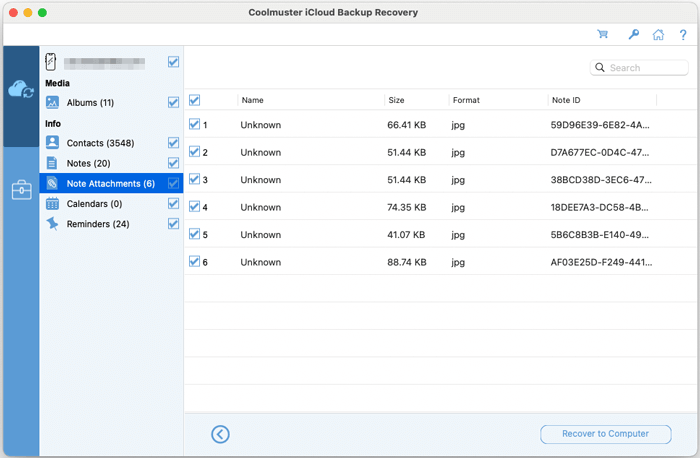Click Note ID 59D96E39-6E82-4A...

(600, 125)
